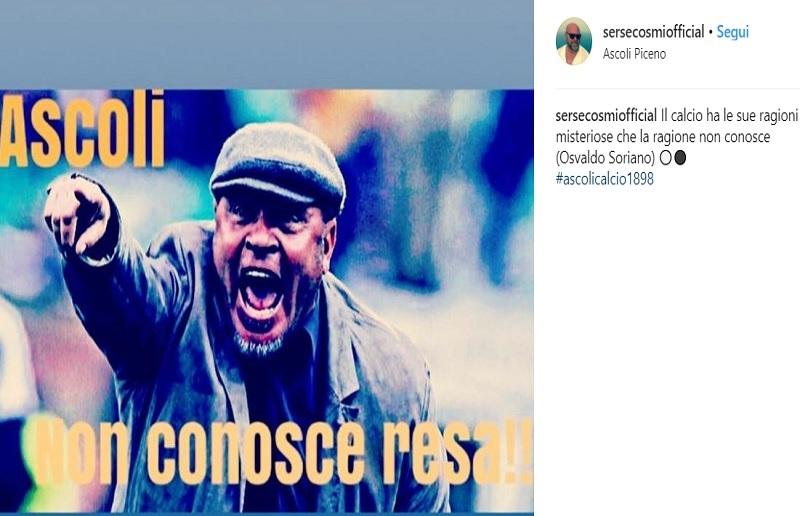Open the hashtag #ascolicalcio1898
Screen dimensions: 800x516
[605, 179]
